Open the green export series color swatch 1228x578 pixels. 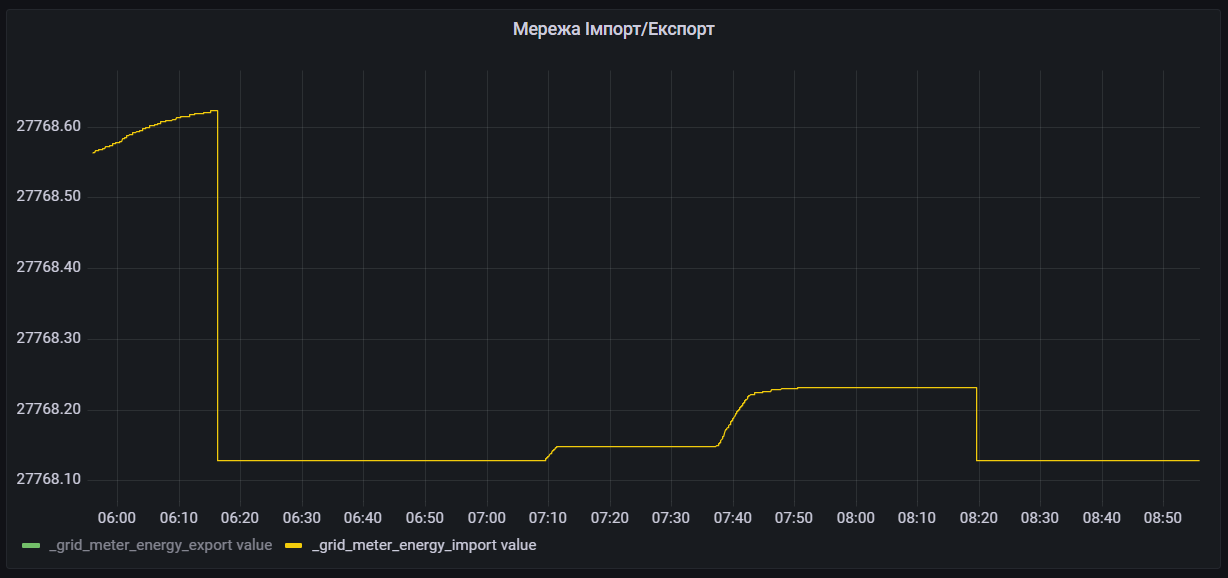click(30, 546)
